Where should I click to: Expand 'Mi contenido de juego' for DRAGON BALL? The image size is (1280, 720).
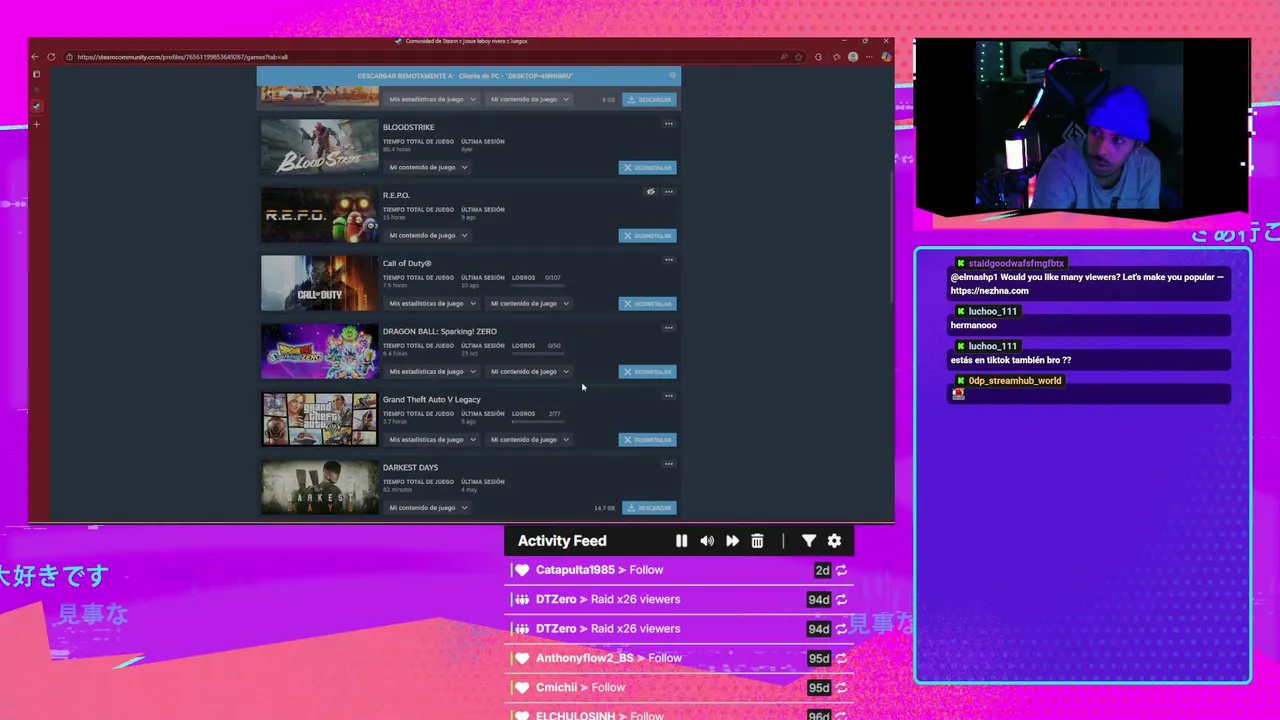[x=530, y=371]
